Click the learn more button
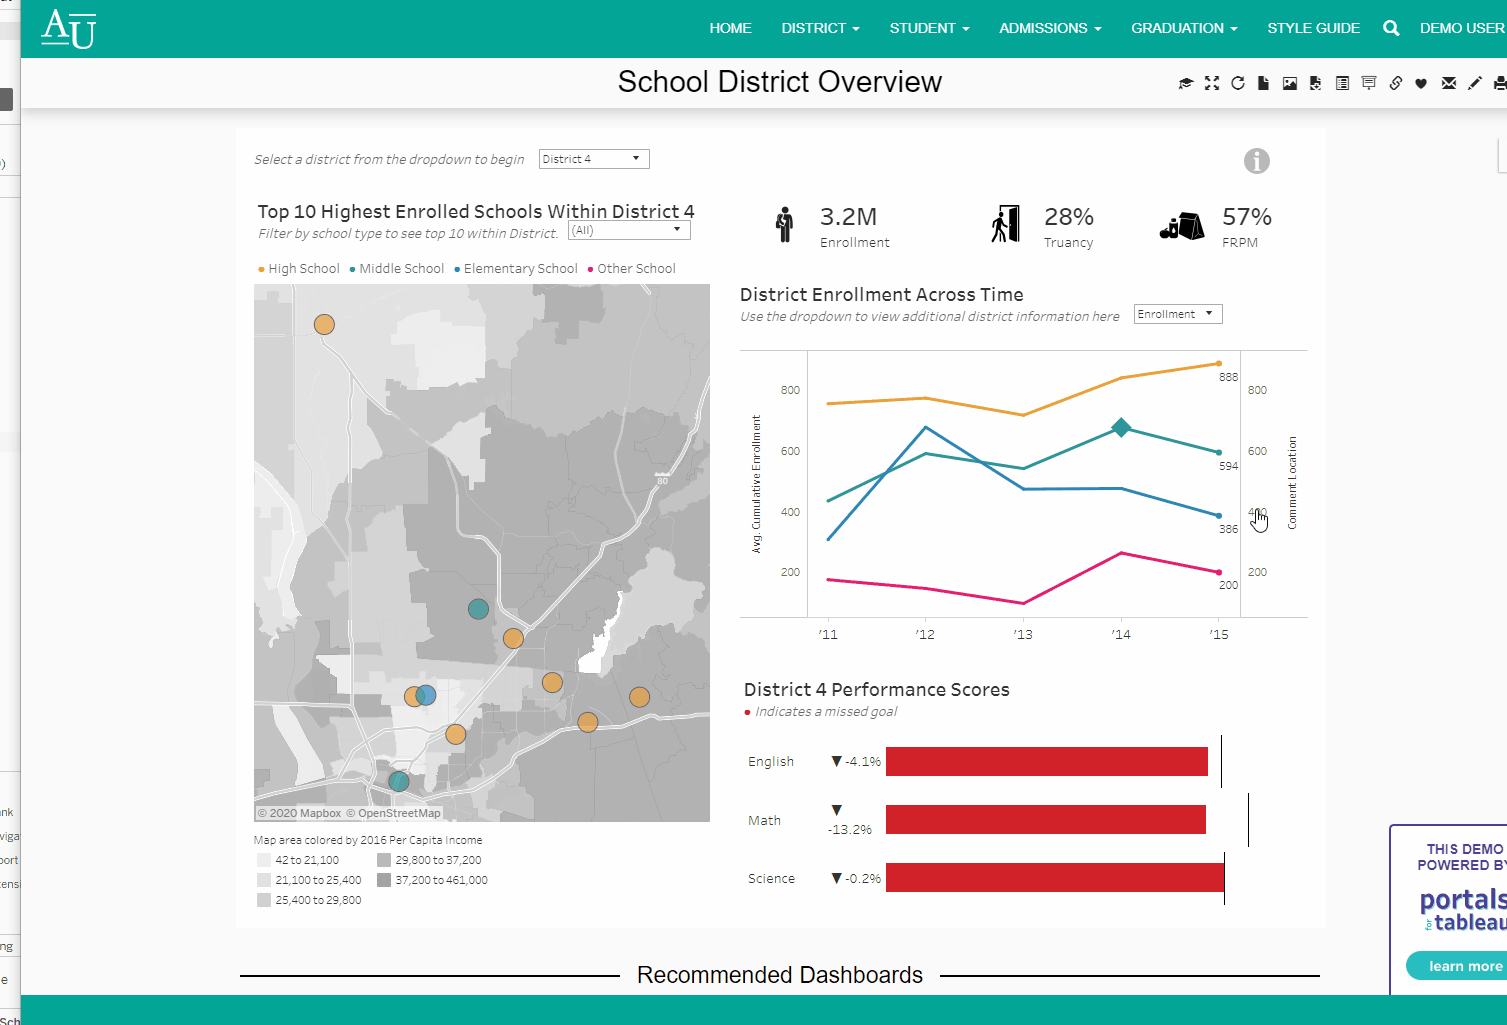Image resolution: width=1507 pixels, height=1025 pixels. coord(1464,966)
